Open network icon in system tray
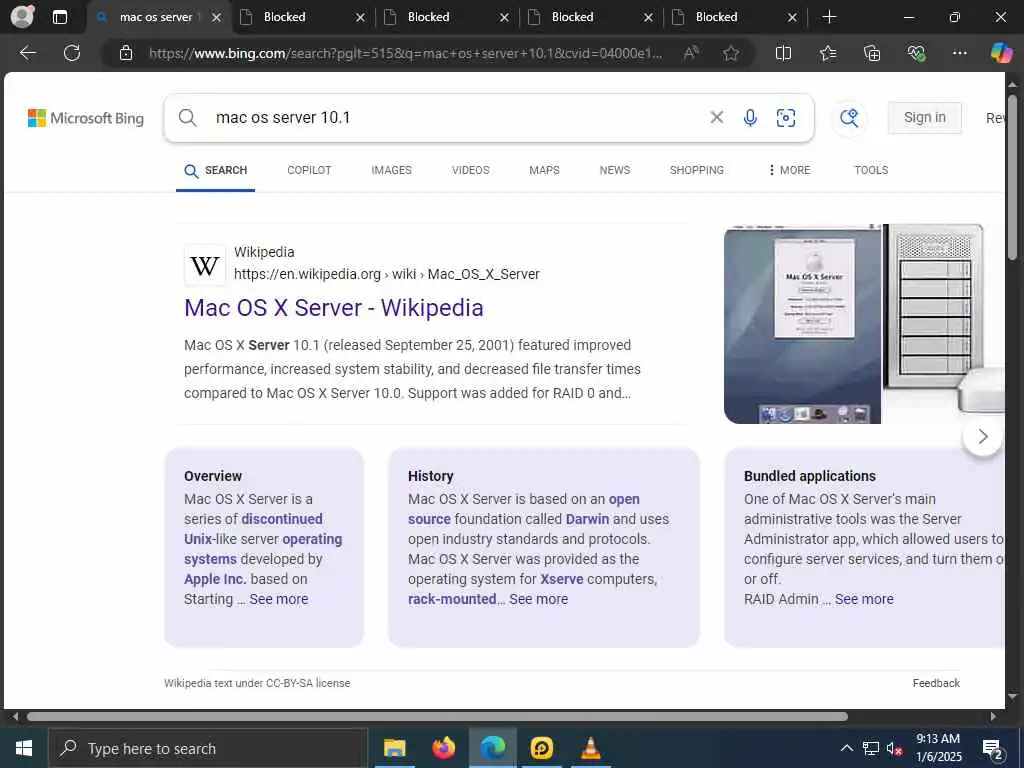This screenshot has width=1024, height=768. 871,748
